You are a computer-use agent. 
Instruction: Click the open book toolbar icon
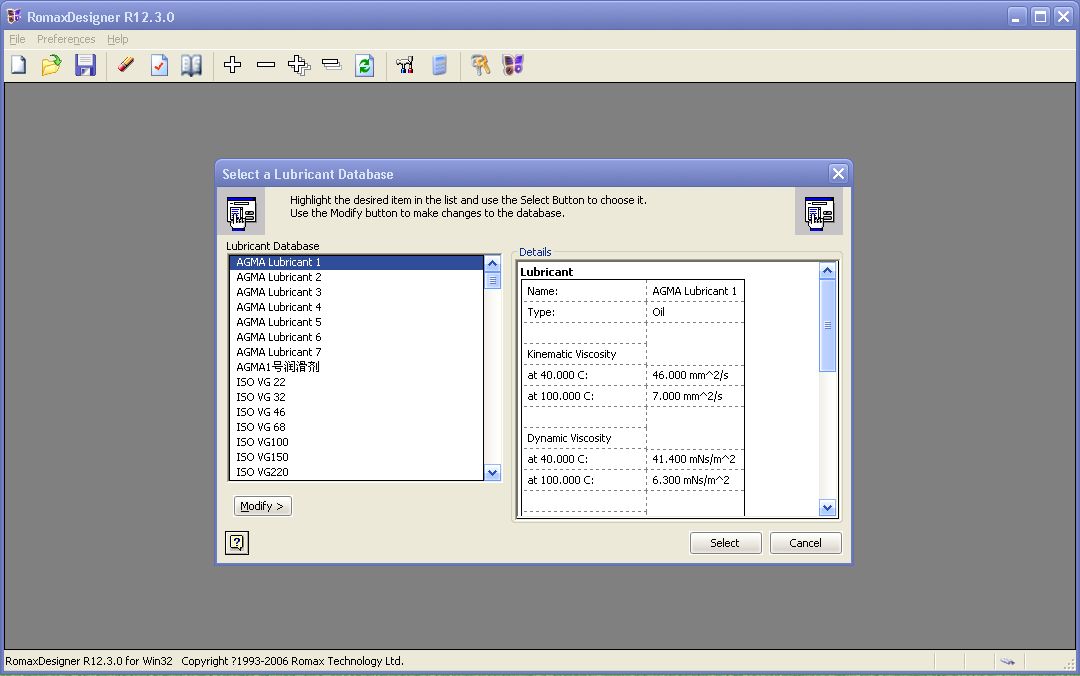pyautogui.click(x=191, y=65)
